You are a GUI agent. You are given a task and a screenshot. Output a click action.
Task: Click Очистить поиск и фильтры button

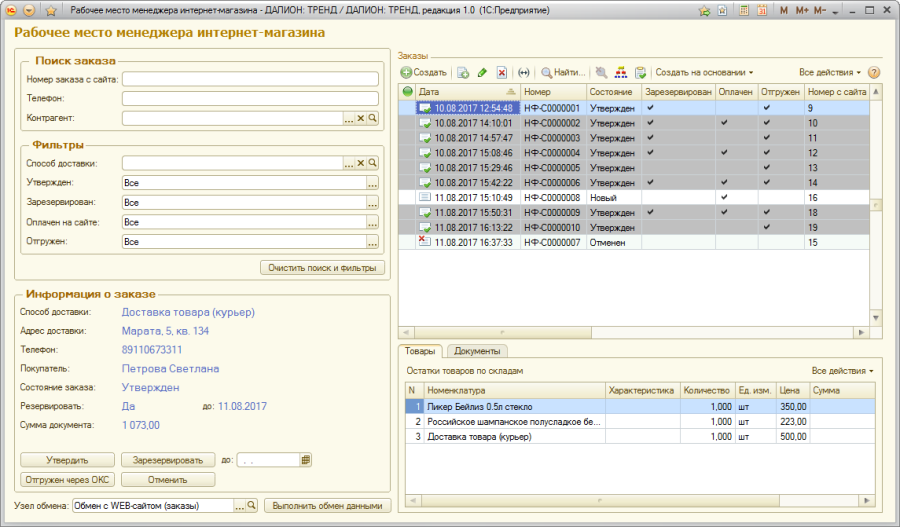322,268
